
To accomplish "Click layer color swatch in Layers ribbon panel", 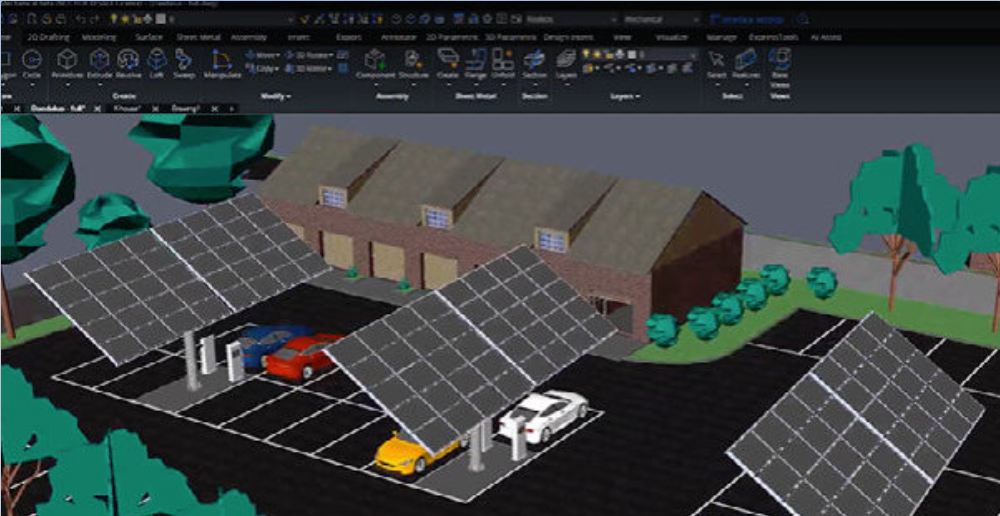I will tap(631, 55).
